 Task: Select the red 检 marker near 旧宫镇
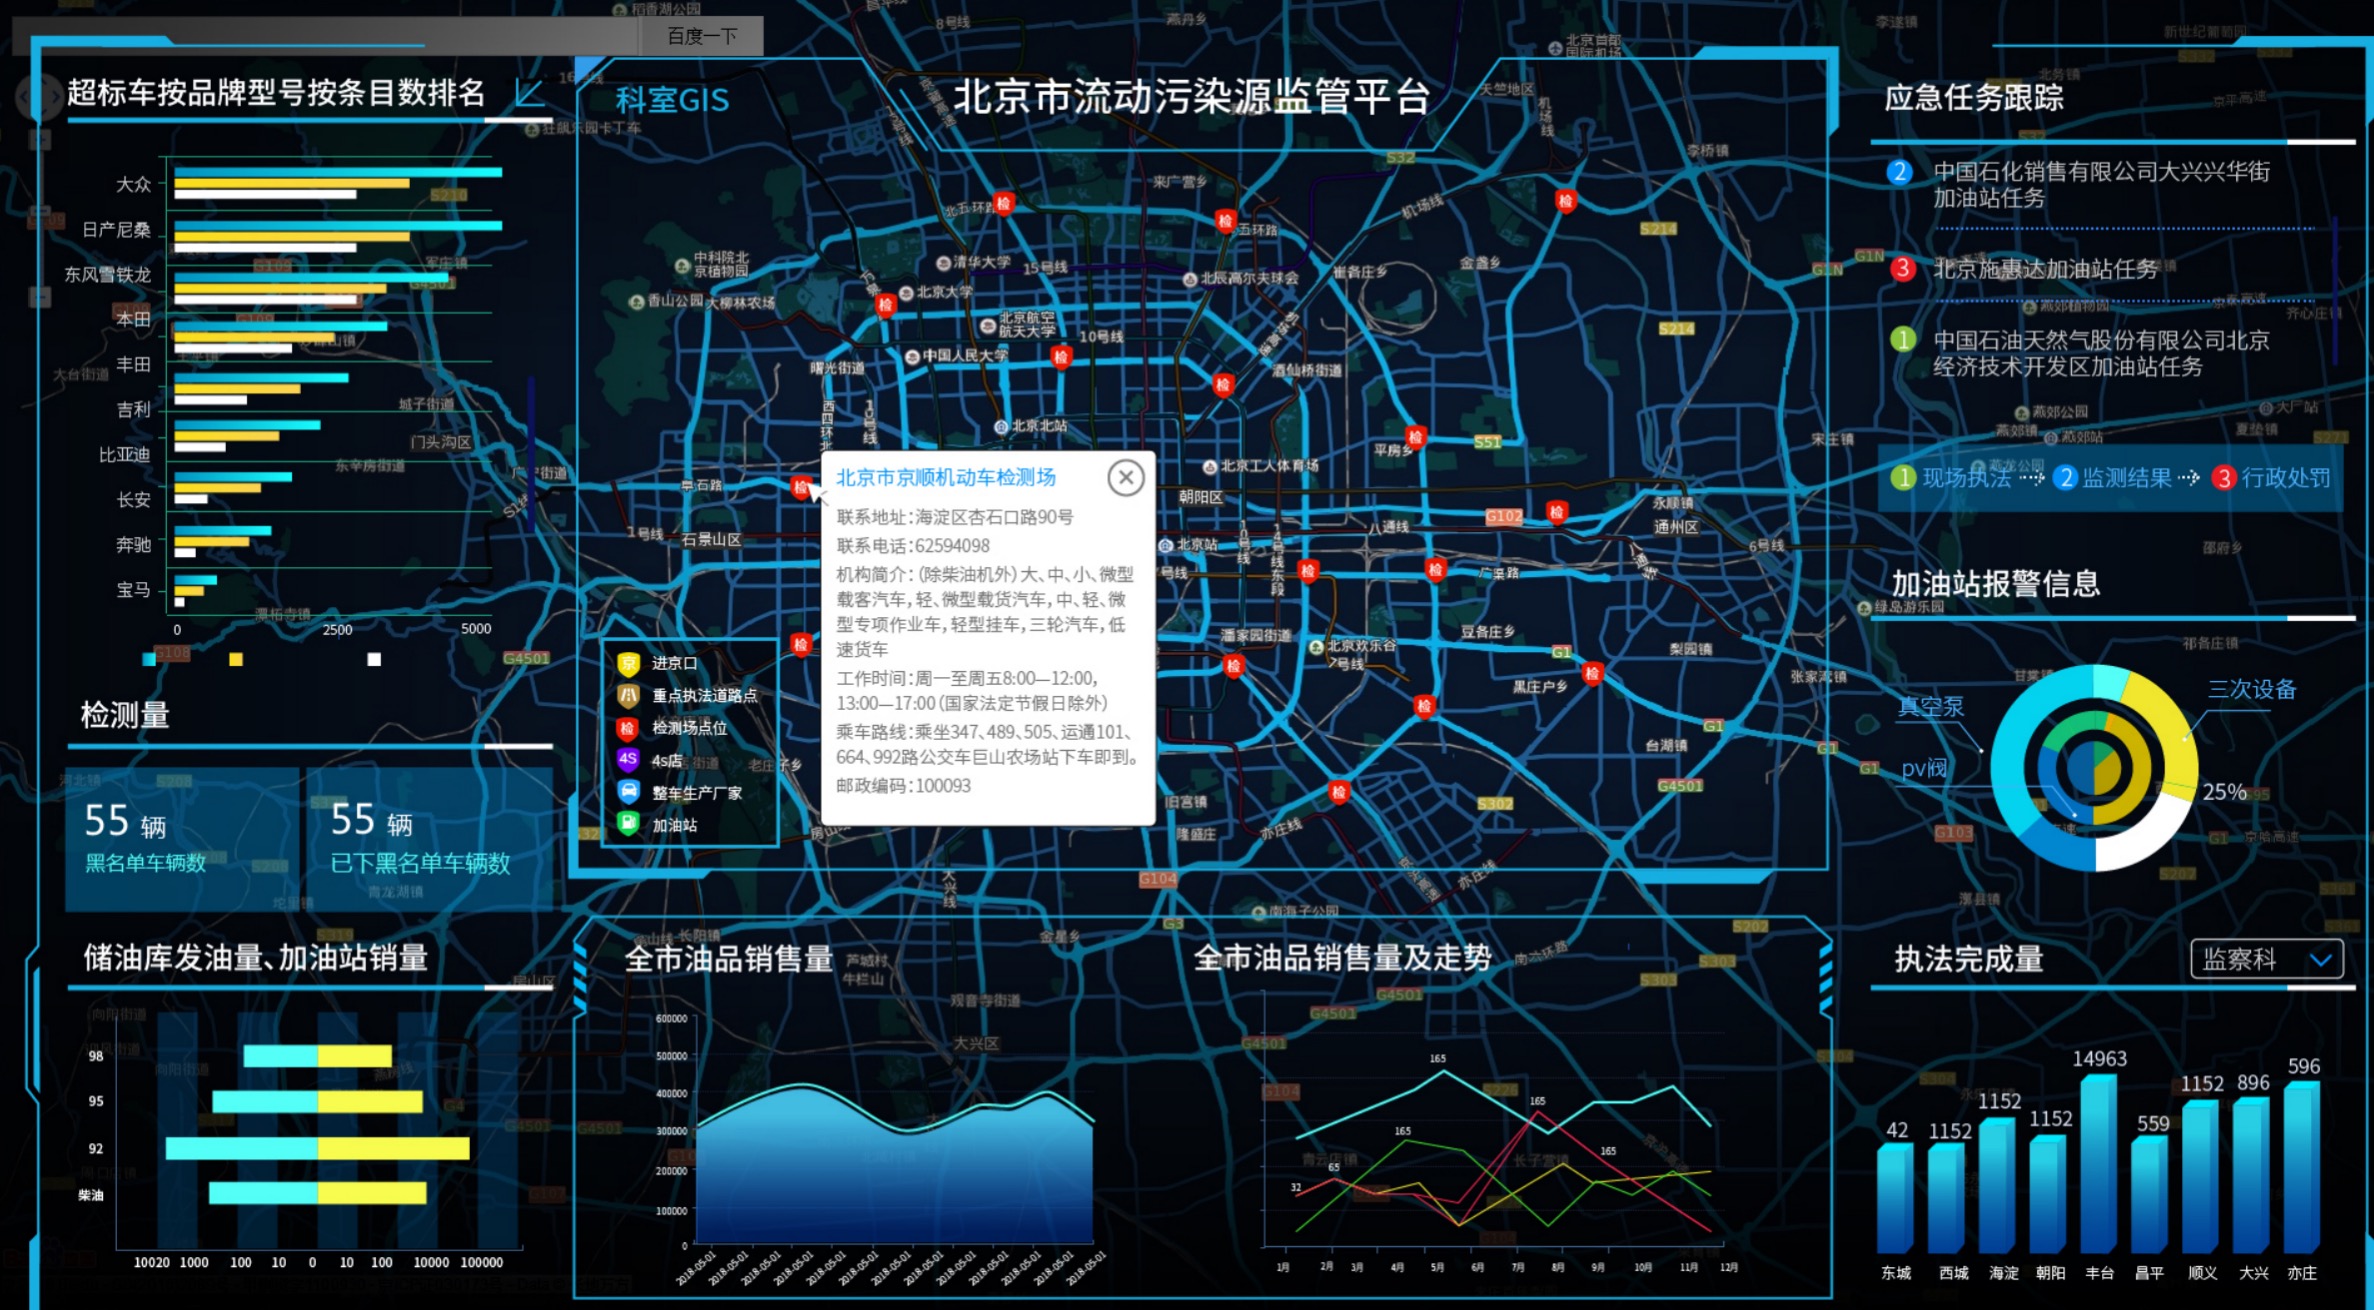point(1339,793)
